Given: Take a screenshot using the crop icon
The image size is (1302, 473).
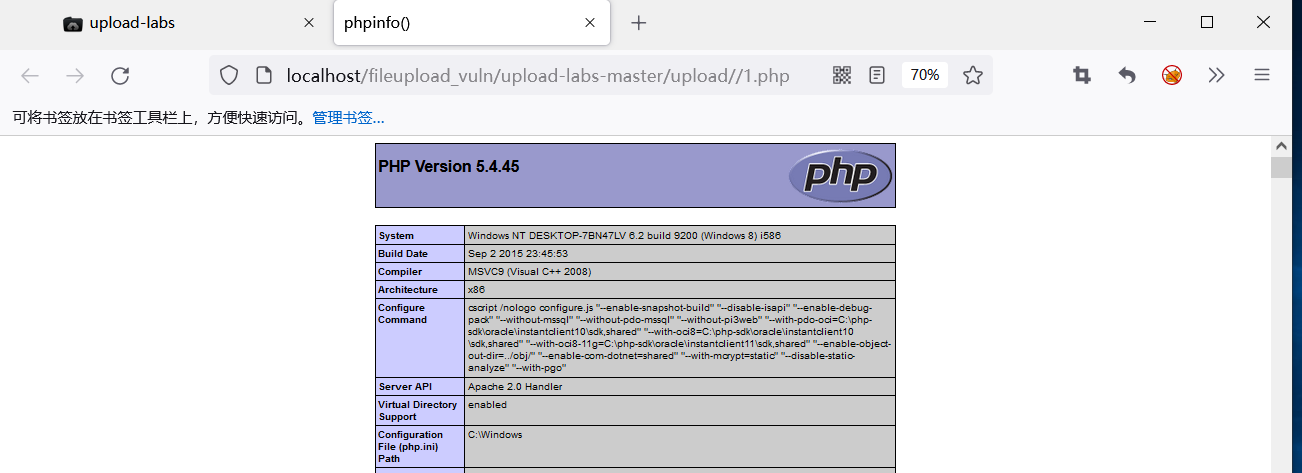Looking at the screenshot, I should tap(1081, 75).
